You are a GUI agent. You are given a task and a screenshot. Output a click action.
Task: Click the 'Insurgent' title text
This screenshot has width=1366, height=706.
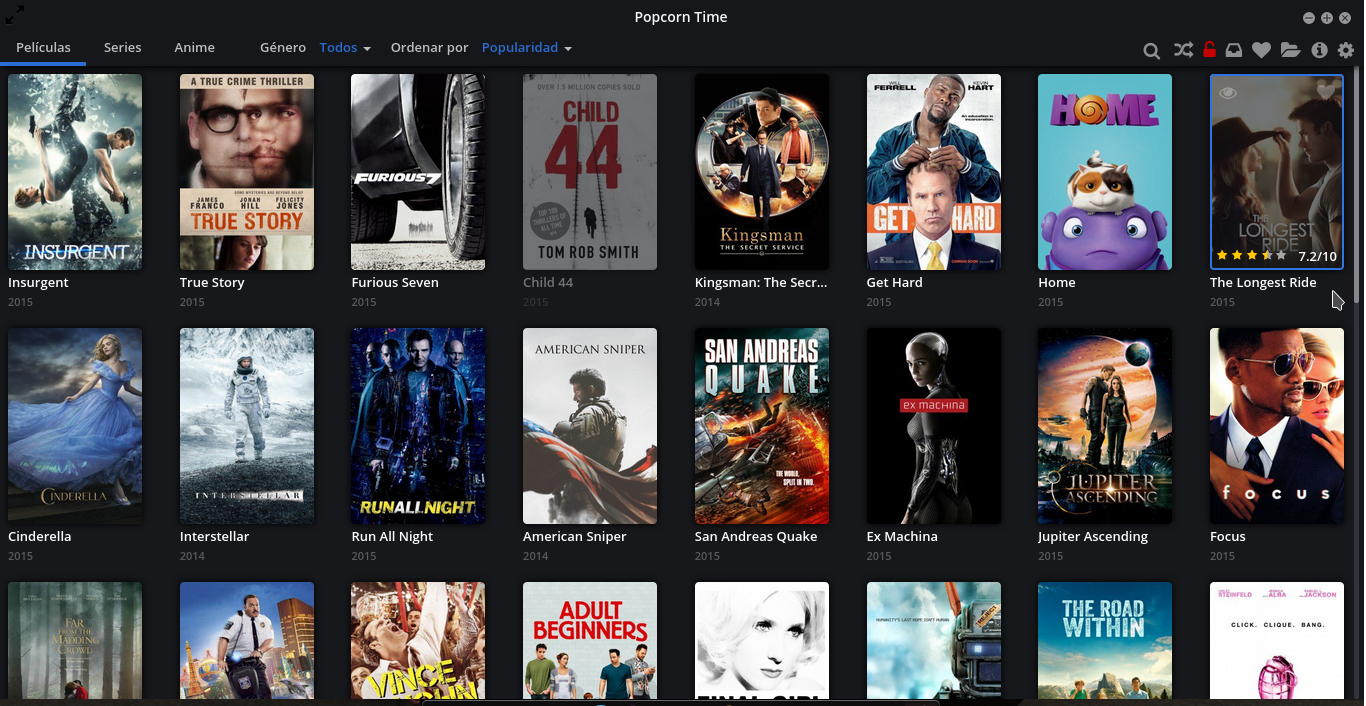(38, 283)
